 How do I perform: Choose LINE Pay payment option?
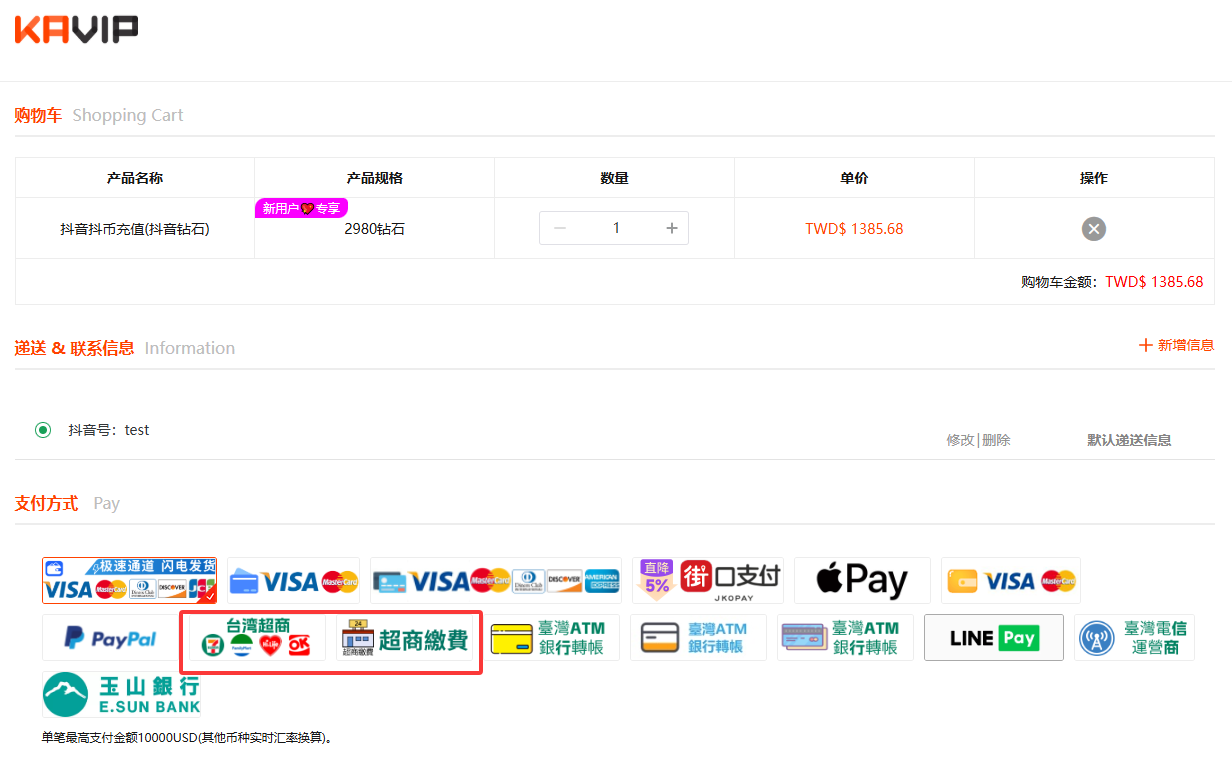[993, 638]
